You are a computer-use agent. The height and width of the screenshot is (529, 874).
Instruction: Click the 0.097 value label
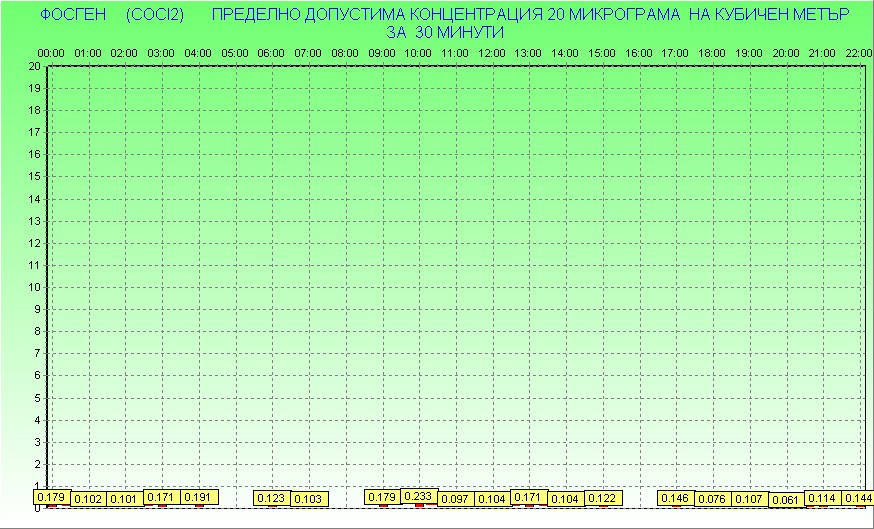point(455,499)
